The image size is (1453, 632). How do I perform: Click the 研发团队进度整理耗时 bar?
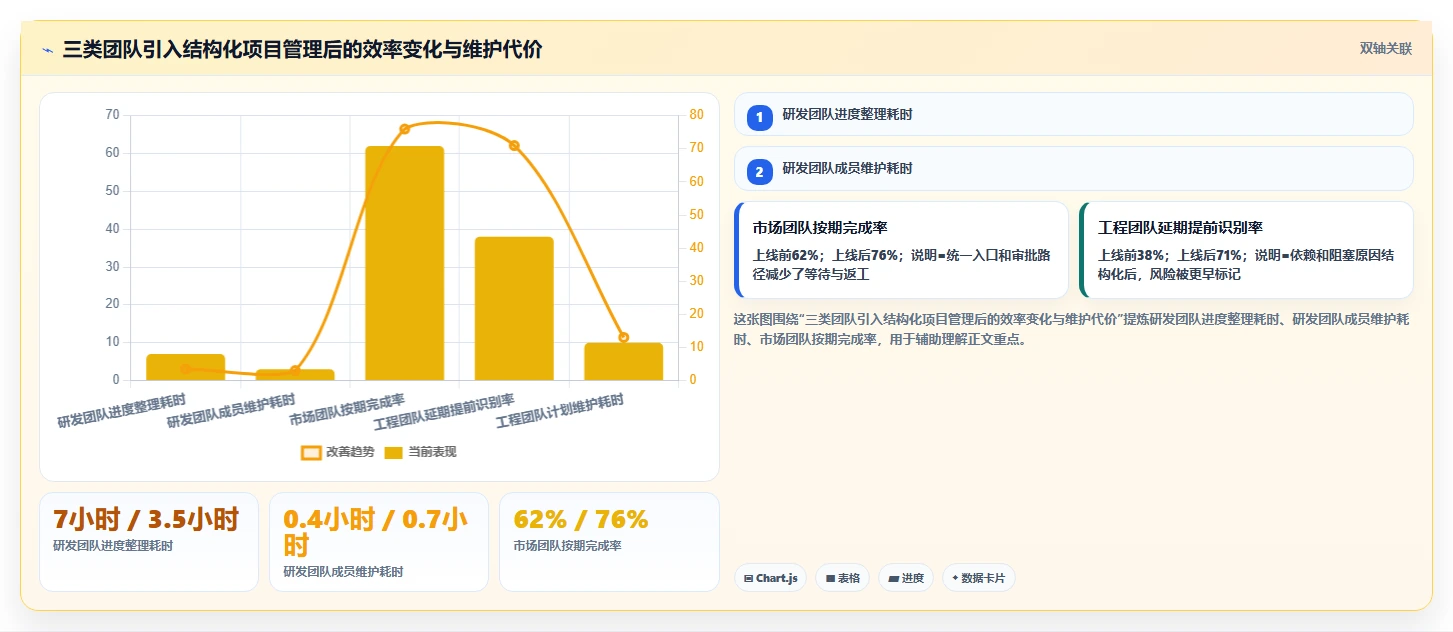pos(185,367)
